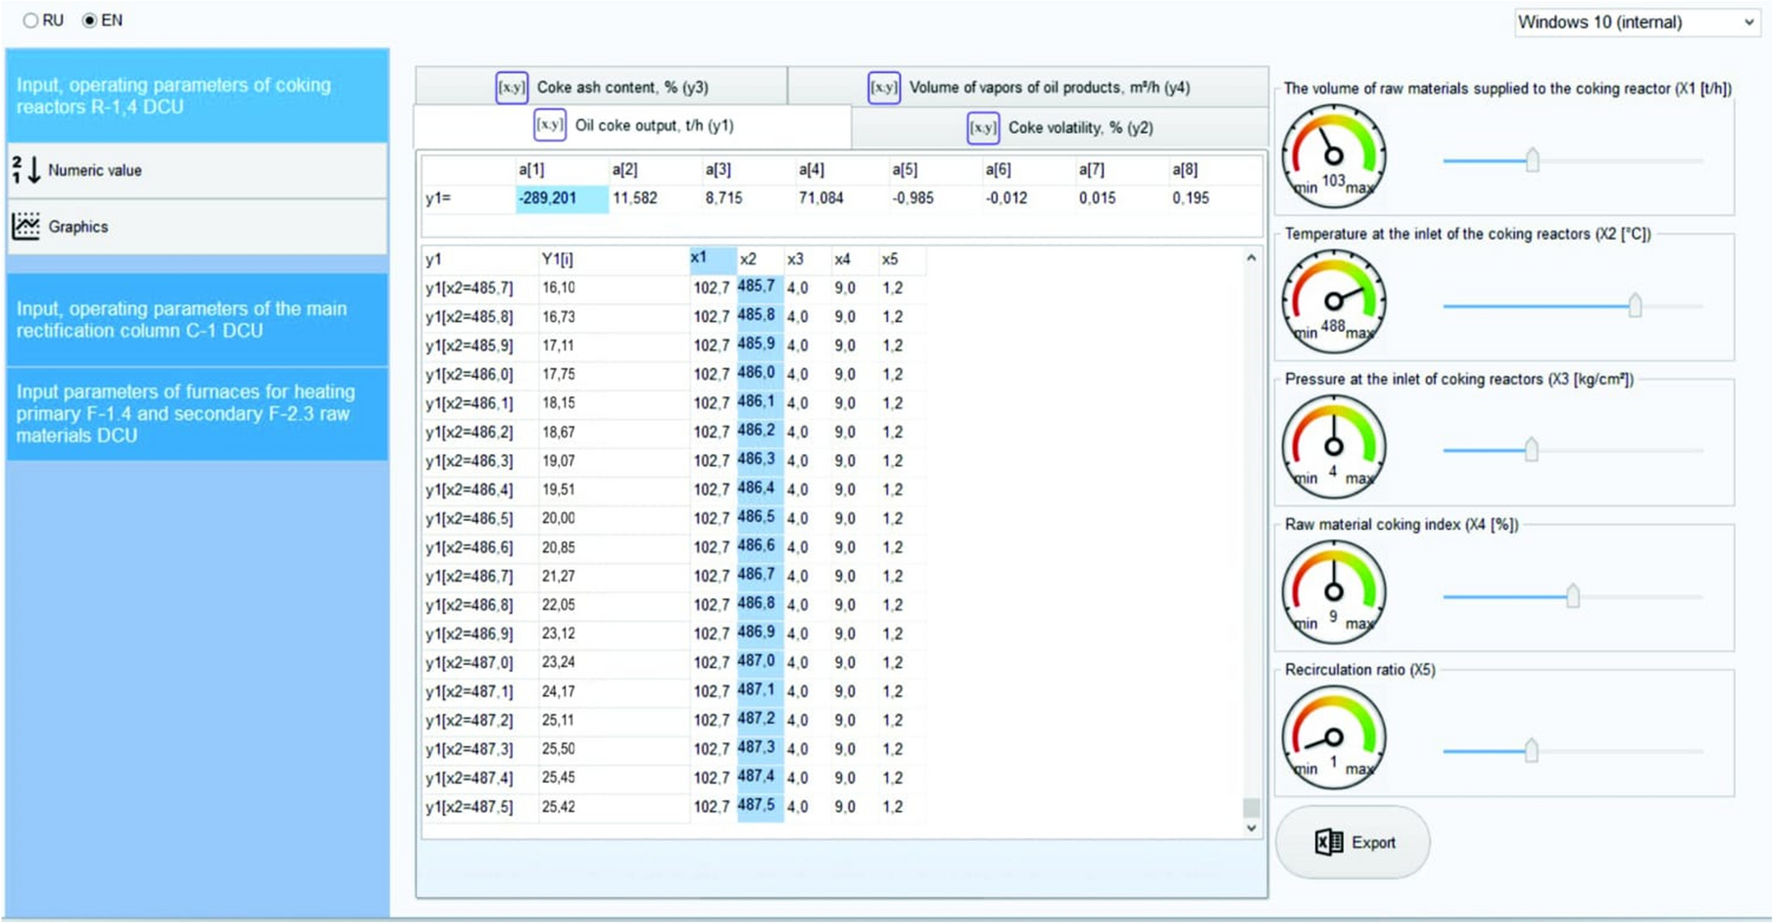
Task: Click the coking index X4 gauge
Action: [1333, 592]
